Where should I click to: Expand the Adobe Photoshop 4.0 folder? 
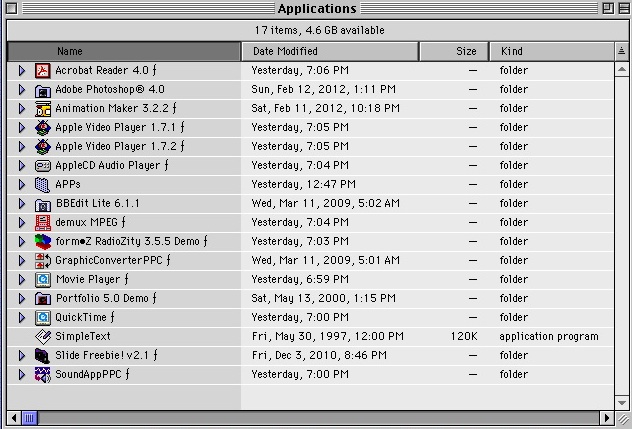(22, 90)
